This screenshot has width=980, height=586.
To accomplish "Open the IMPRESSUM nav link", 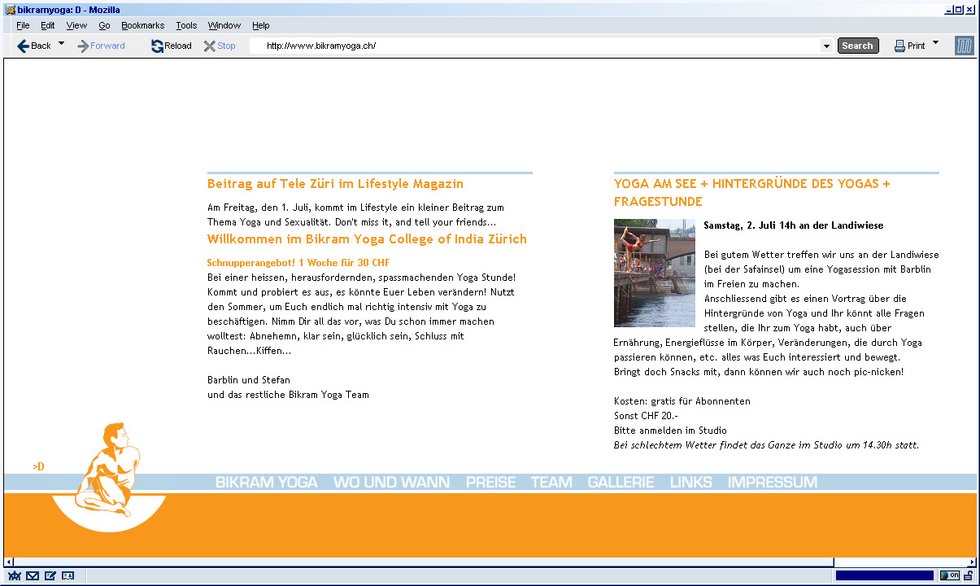I will coord(772,482).
